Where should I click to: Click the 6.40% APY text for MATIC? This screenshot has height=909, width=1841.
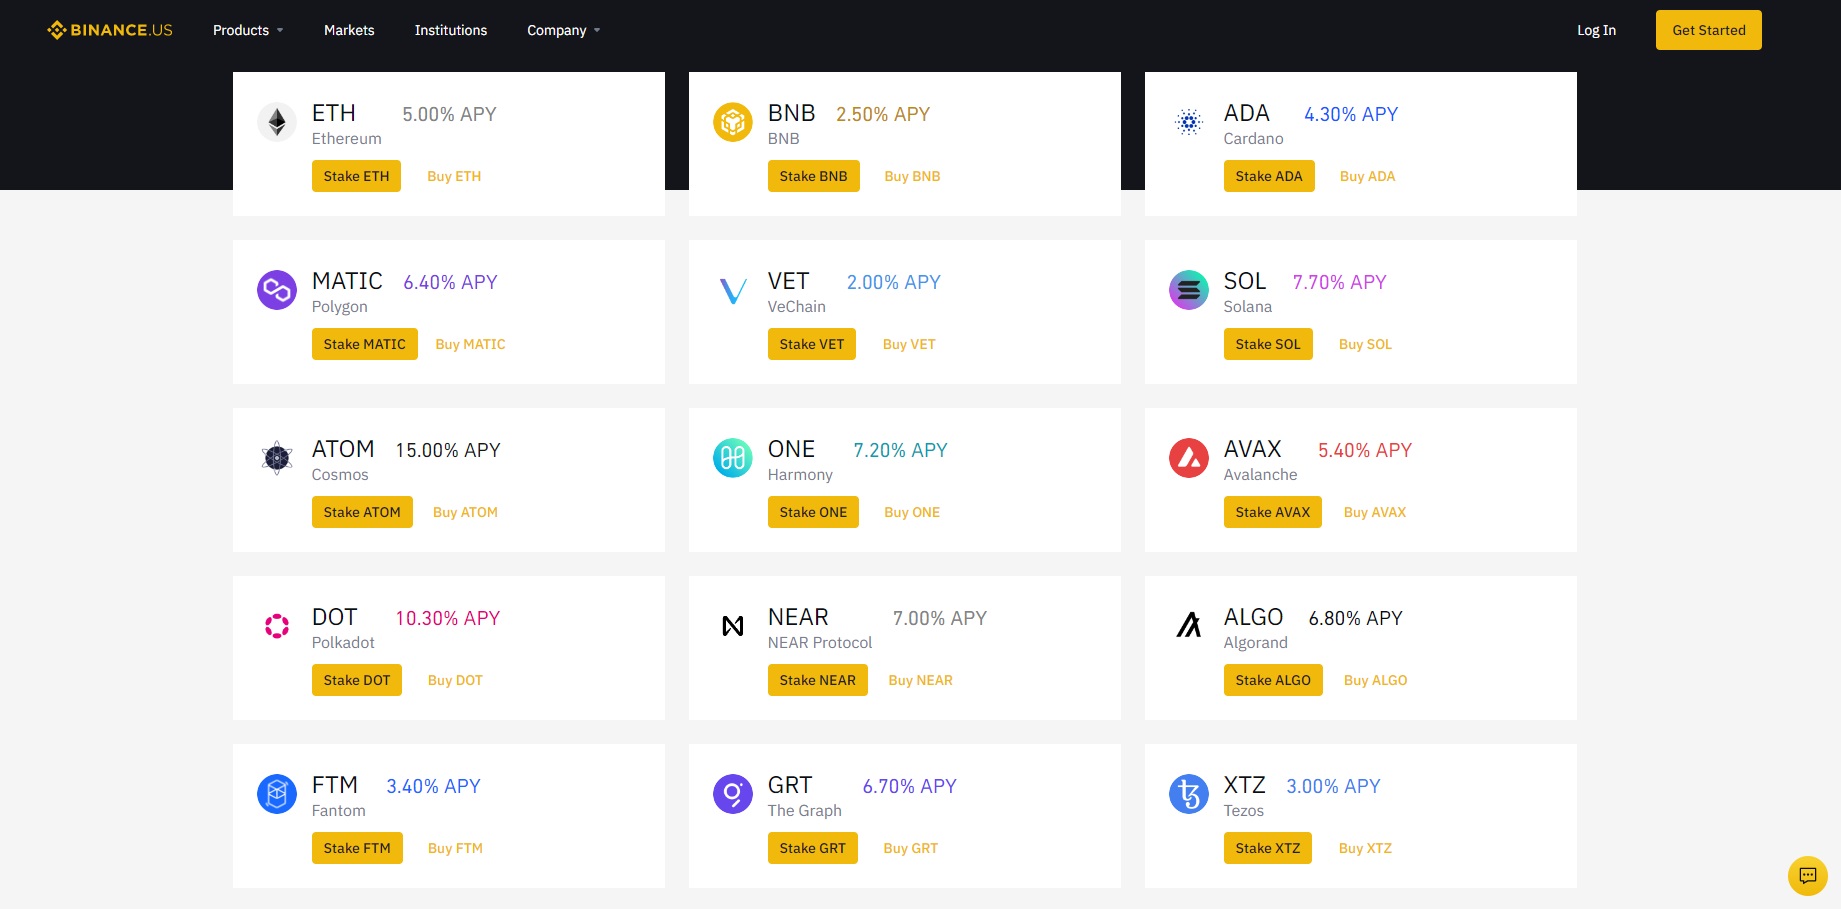pyautogui.click(x=450, y=282)
